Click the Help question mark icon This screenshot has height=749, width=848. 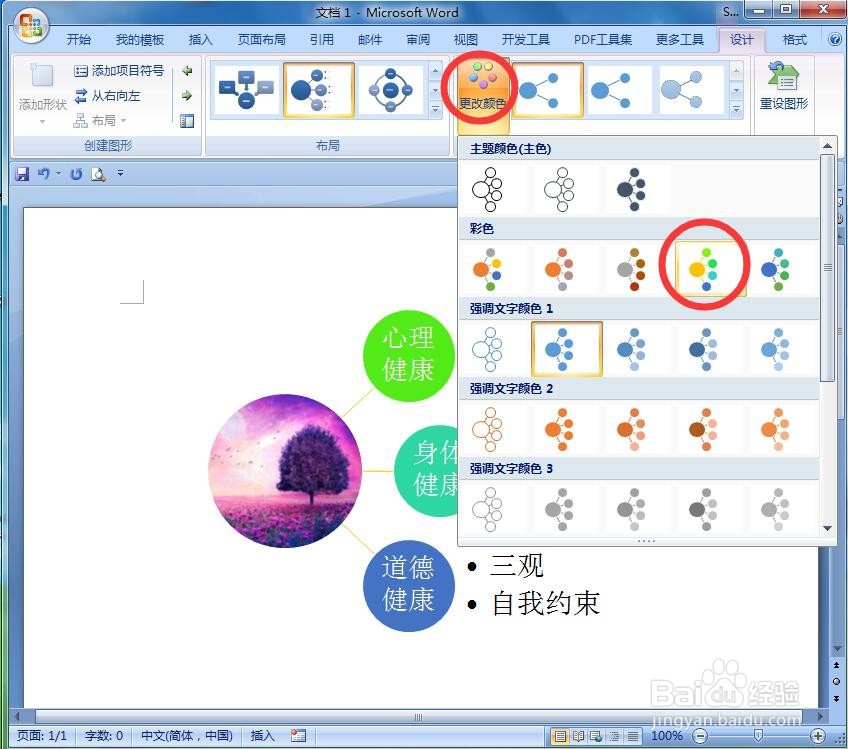[835, 39]
